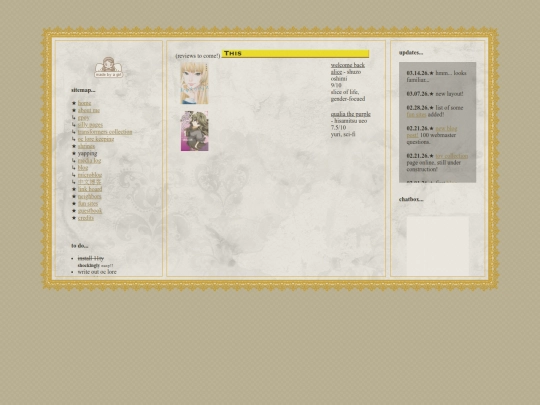
Task: Open the 'media log' link
Action: pyautogui.click(x=90, y=160)
